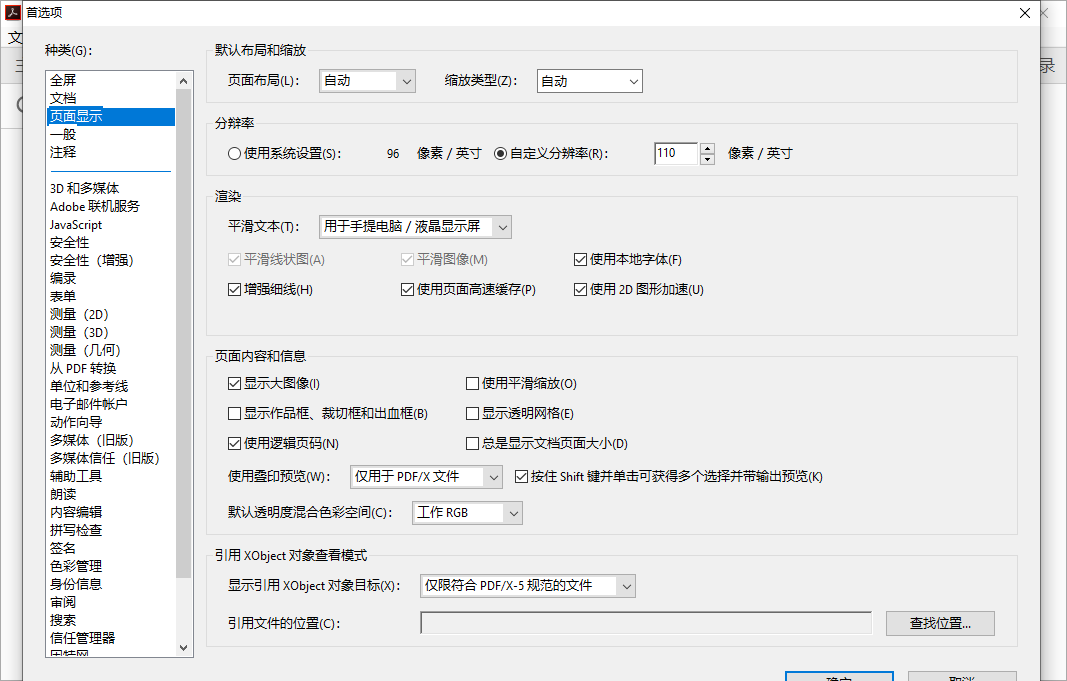Open the 平滑文本 dropdown menu
Image resolution: width=1067 pixels, height=681 pixels.
415,226
